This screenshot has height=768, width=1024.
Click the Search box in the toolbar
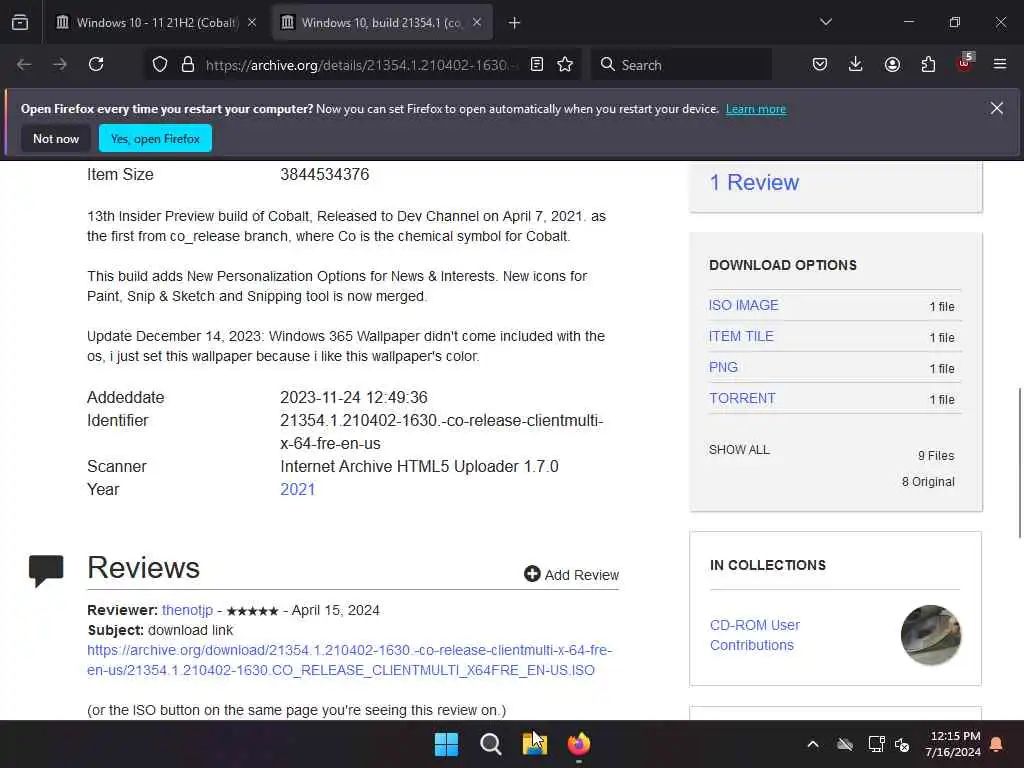[x=682, y=65]
